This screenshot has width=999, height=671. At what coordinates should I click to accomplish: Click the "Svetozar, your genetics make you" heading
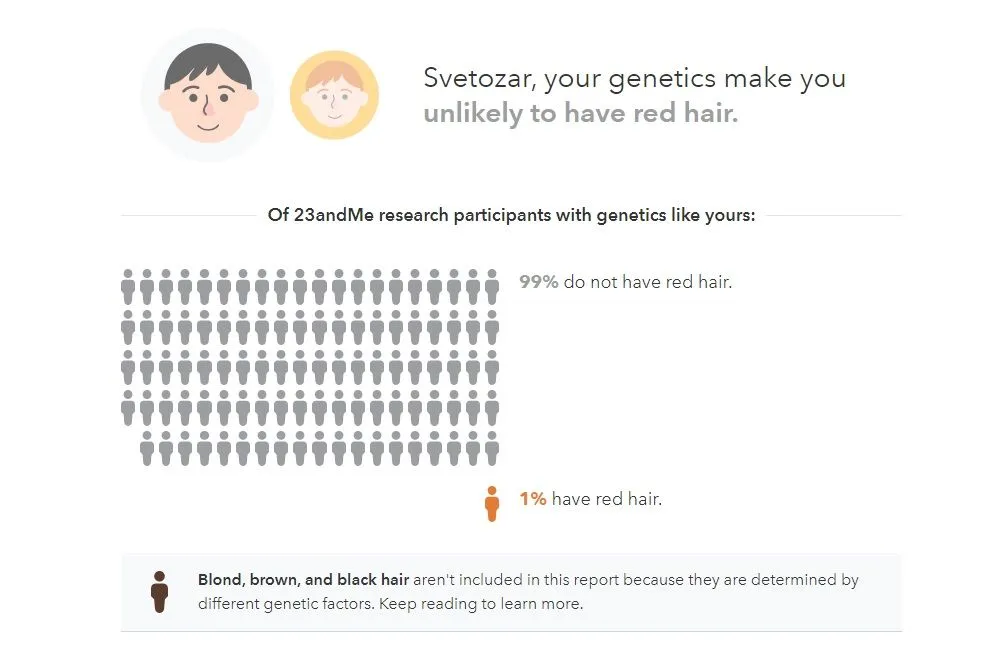(x=634, y=79)
